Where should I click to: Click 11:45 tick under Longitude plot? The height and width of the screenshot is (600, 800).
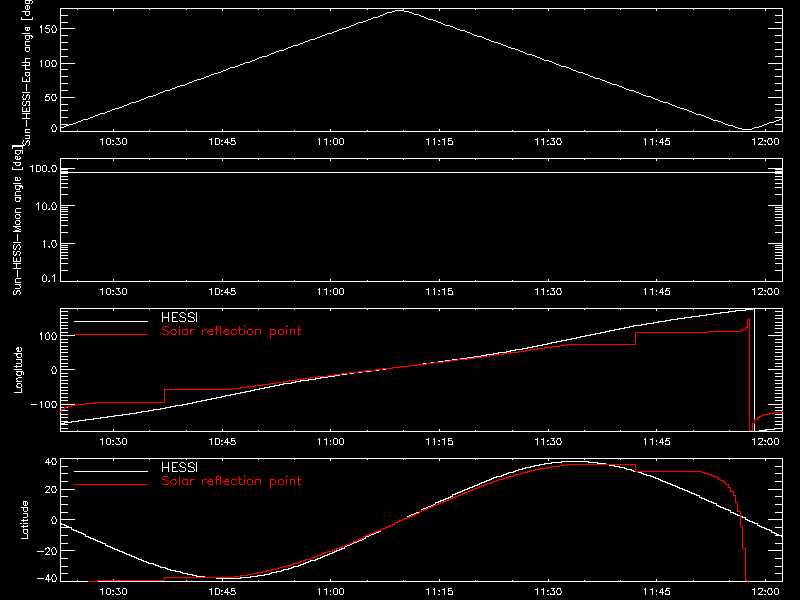[x=657, y=442]
